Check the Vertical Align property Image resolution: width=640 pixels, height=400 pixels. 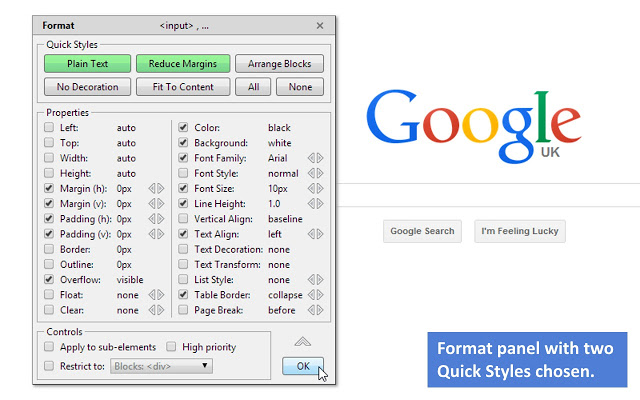coord(183,219)
